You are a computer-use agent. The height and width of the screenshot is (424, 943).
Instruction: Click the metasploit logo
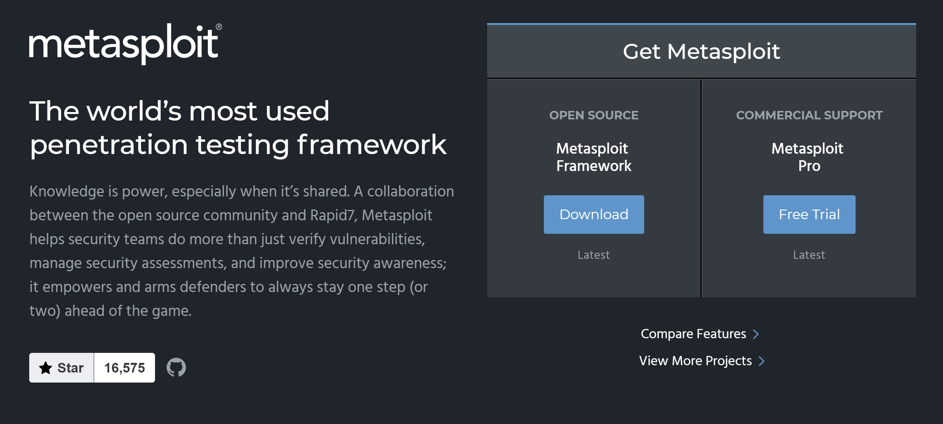[x=125, y=44]
